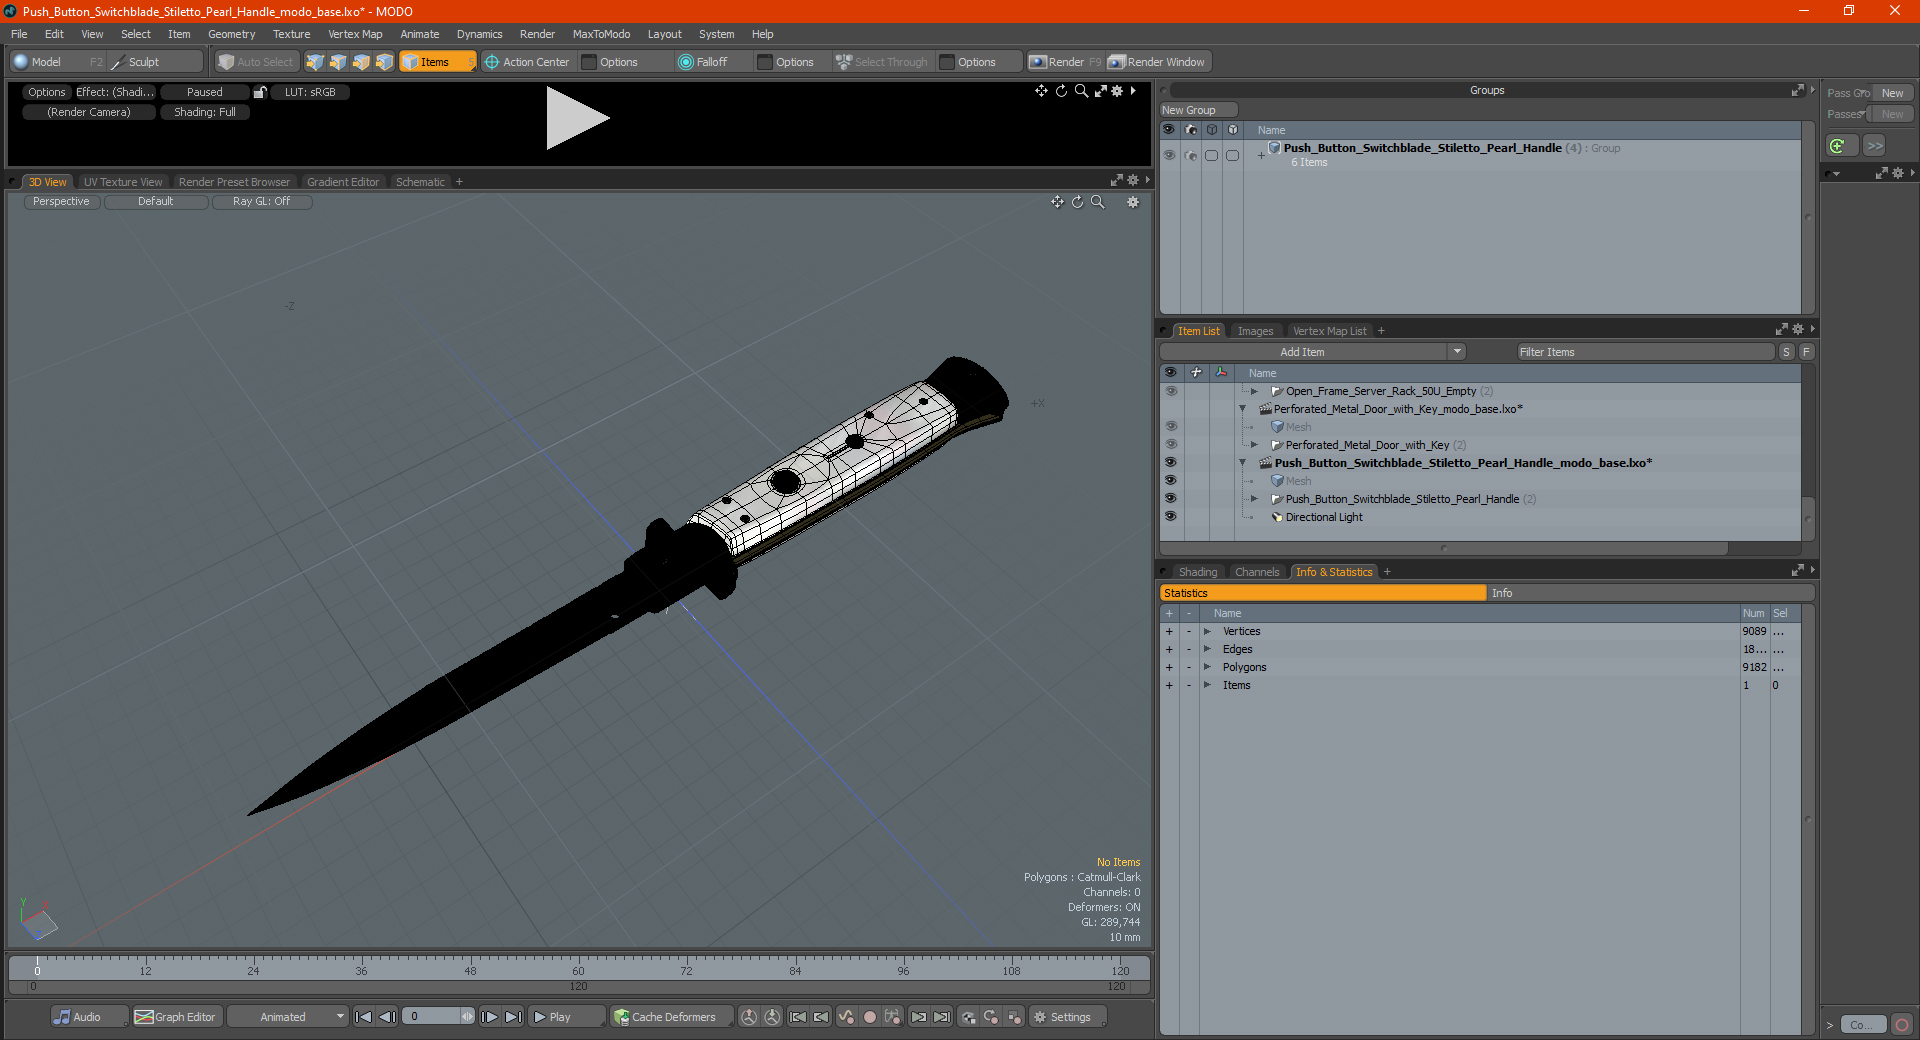
Task: Open preview pane gear settings
Action: (x=1117, y=91)
